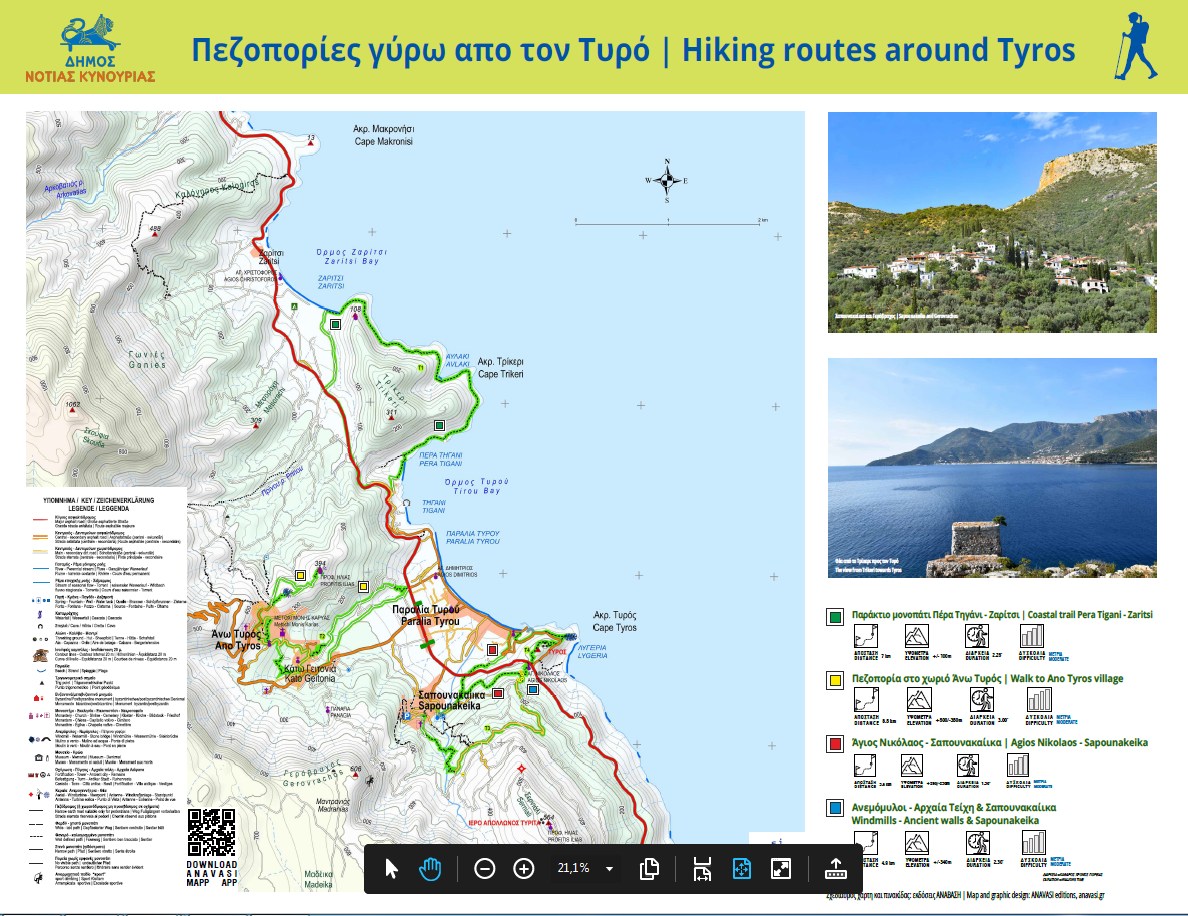Click the red Agios Nikolaos legend swatch
The image size is (1188, 916).
[x=835, y=744]
